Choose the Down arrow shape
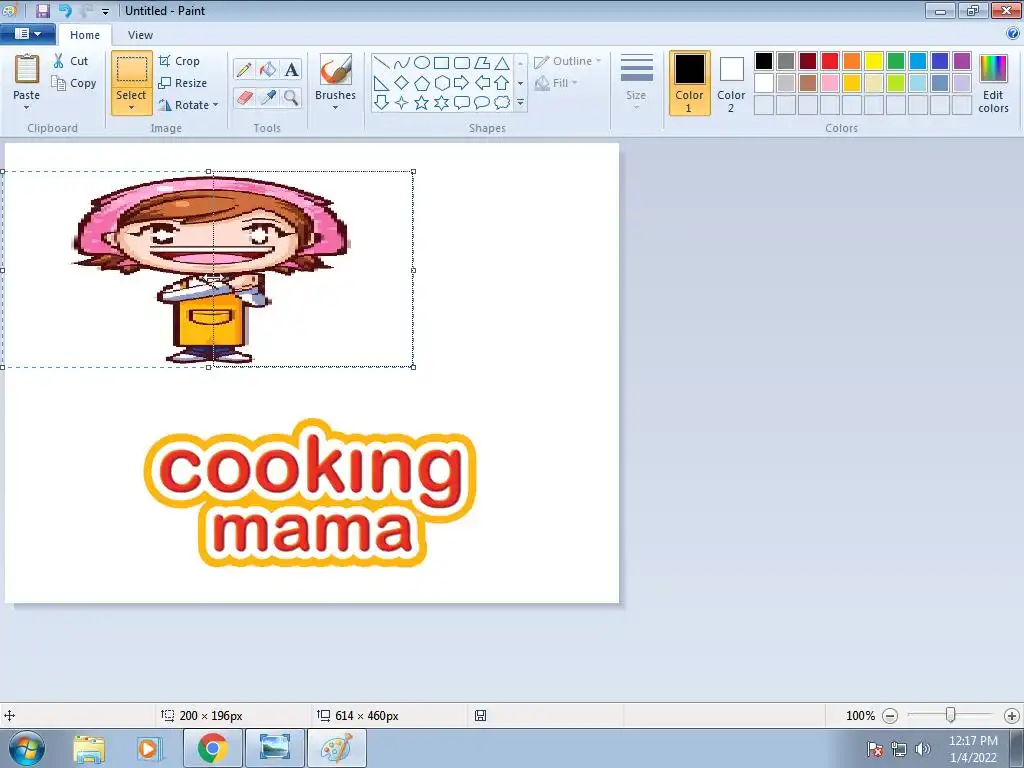Image resolution: width=1024 pixels, height=768 pixels. (382, 103)
